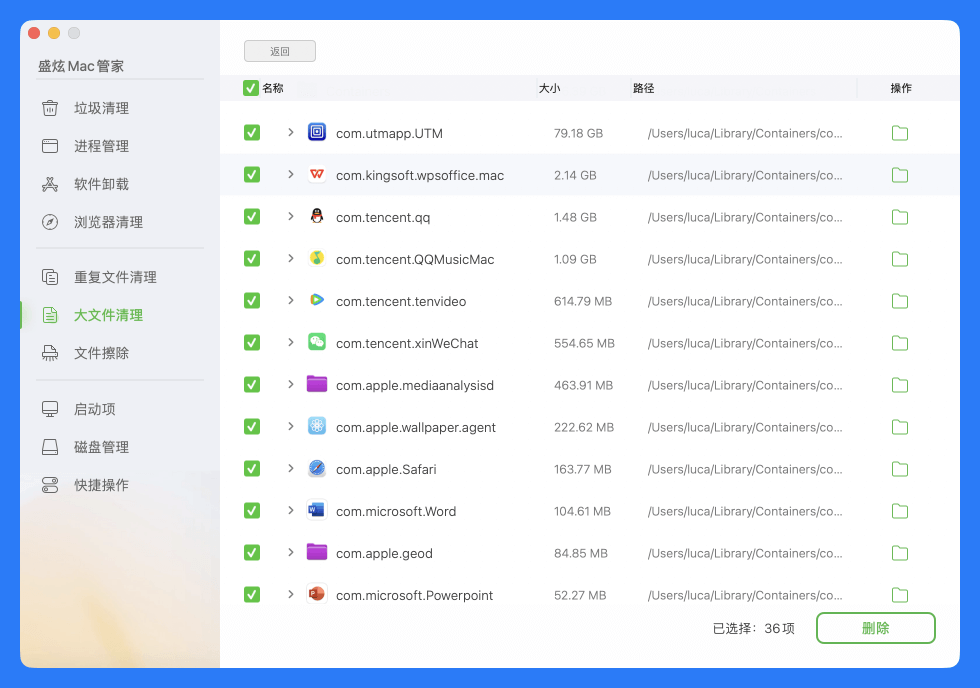Uncheck com.tencent.tenvideo checkbox
This screenshot has height=688, width=980.
252,301
